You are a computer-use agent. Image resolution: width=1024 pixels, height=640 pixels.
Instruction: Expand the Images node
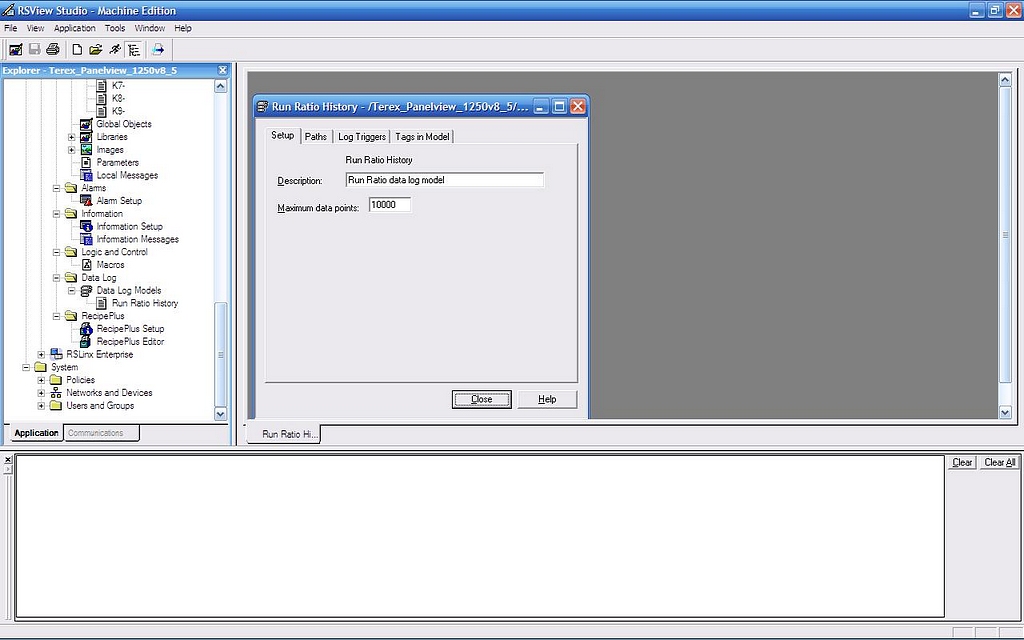coord(72,150)
